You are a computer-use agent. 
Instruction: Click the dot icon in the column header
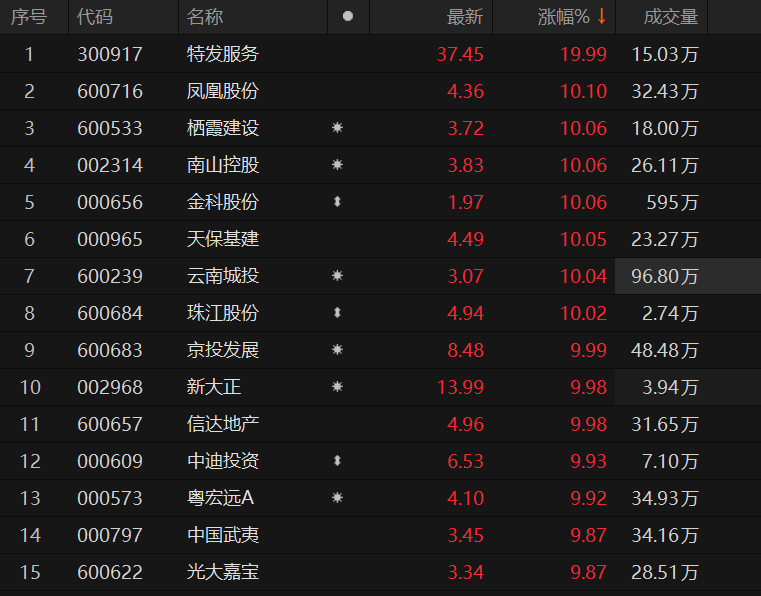click(347, 17)
